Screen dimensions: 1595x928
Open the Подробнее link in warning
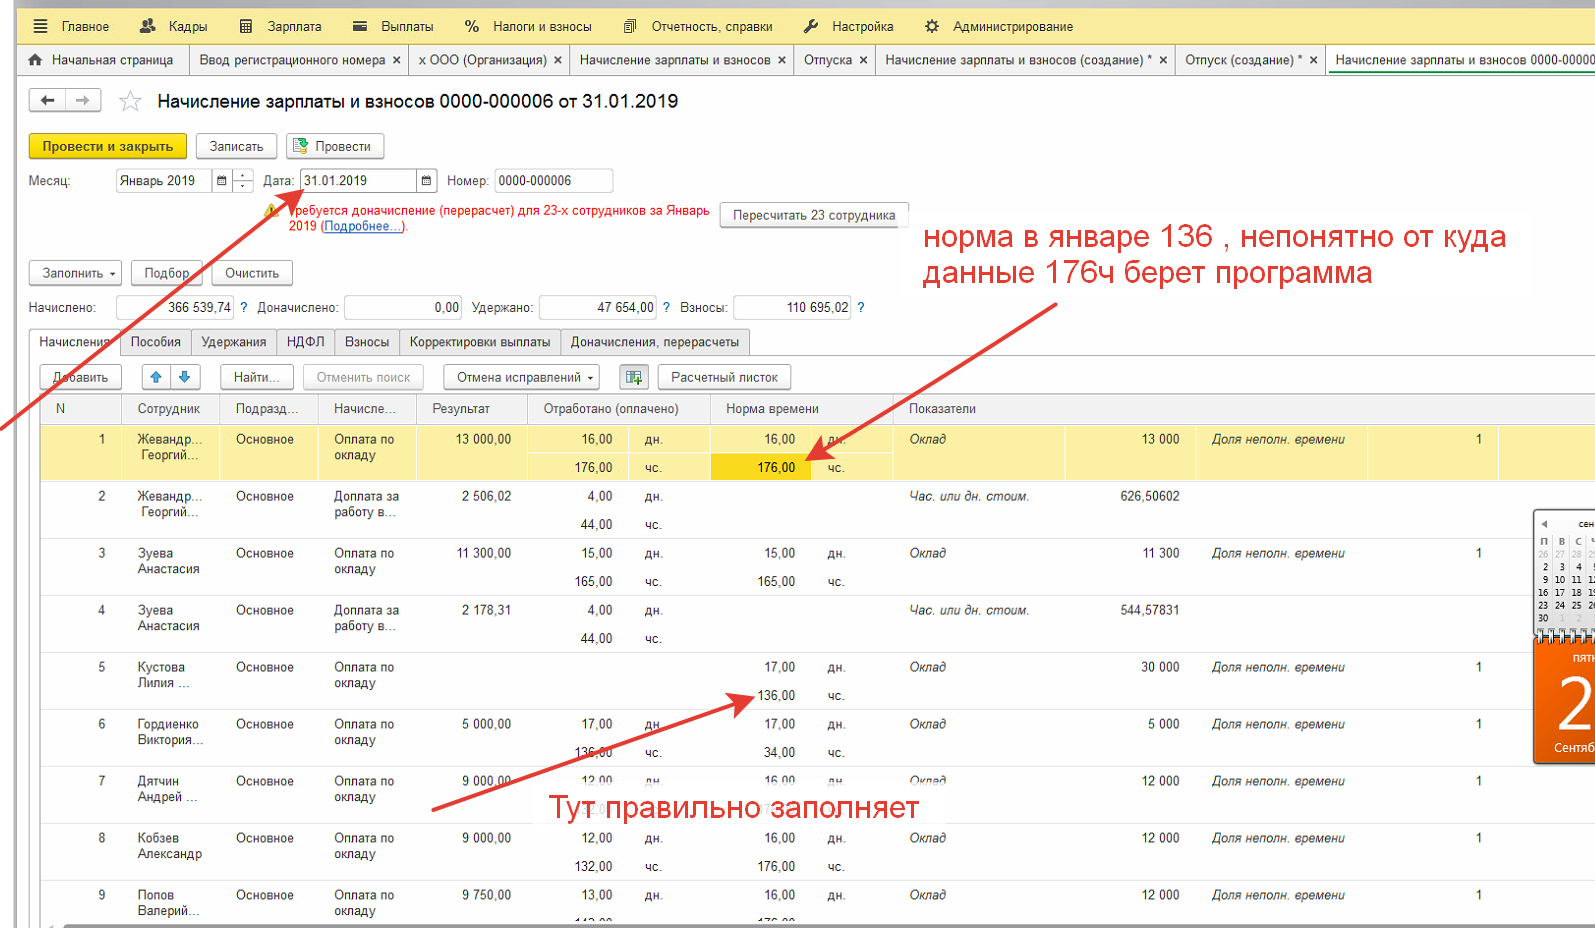363,226
